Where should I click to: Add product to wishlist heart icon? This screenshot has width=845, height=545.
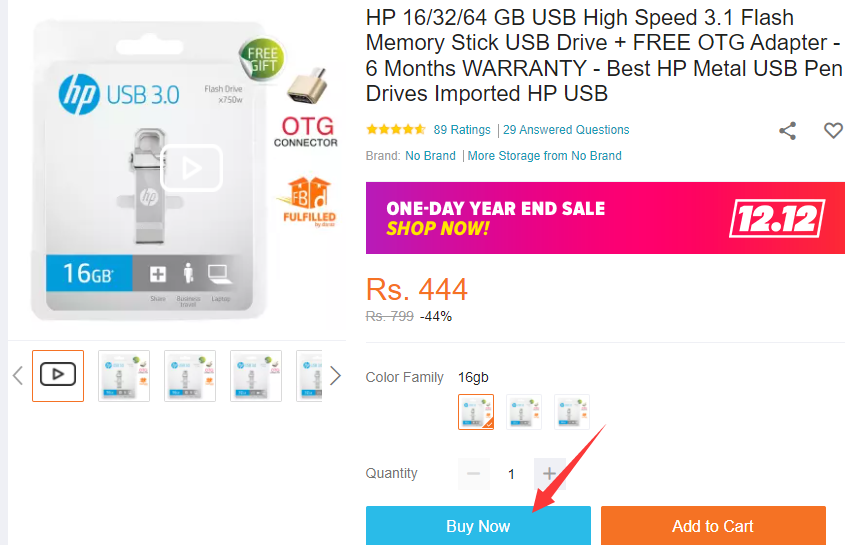tap(833, 130)
